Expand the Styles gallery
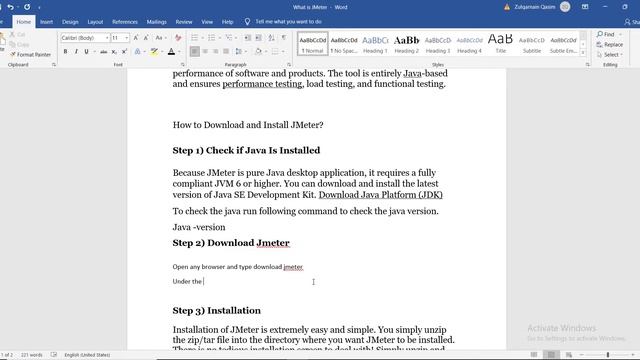640x360 pixels. [583, 53]
